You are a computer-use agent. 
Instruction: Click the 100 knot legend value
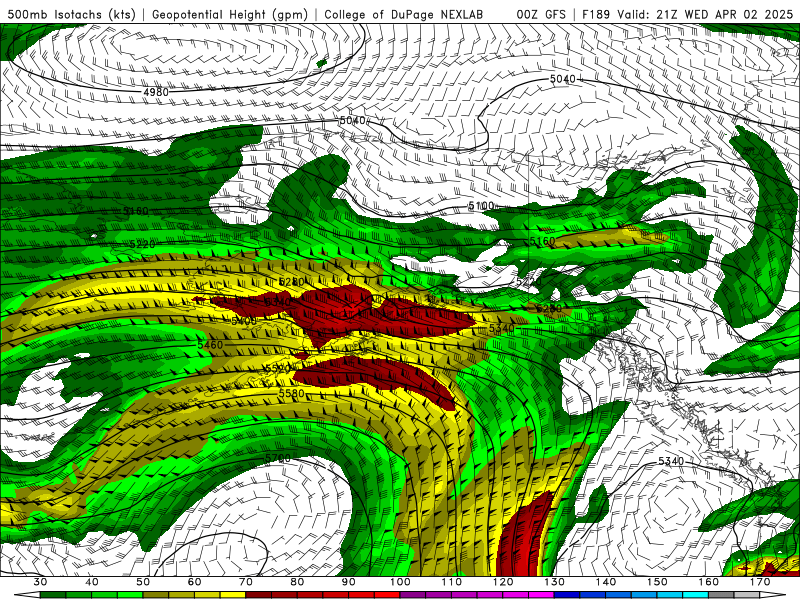click(x=400, y=582)
